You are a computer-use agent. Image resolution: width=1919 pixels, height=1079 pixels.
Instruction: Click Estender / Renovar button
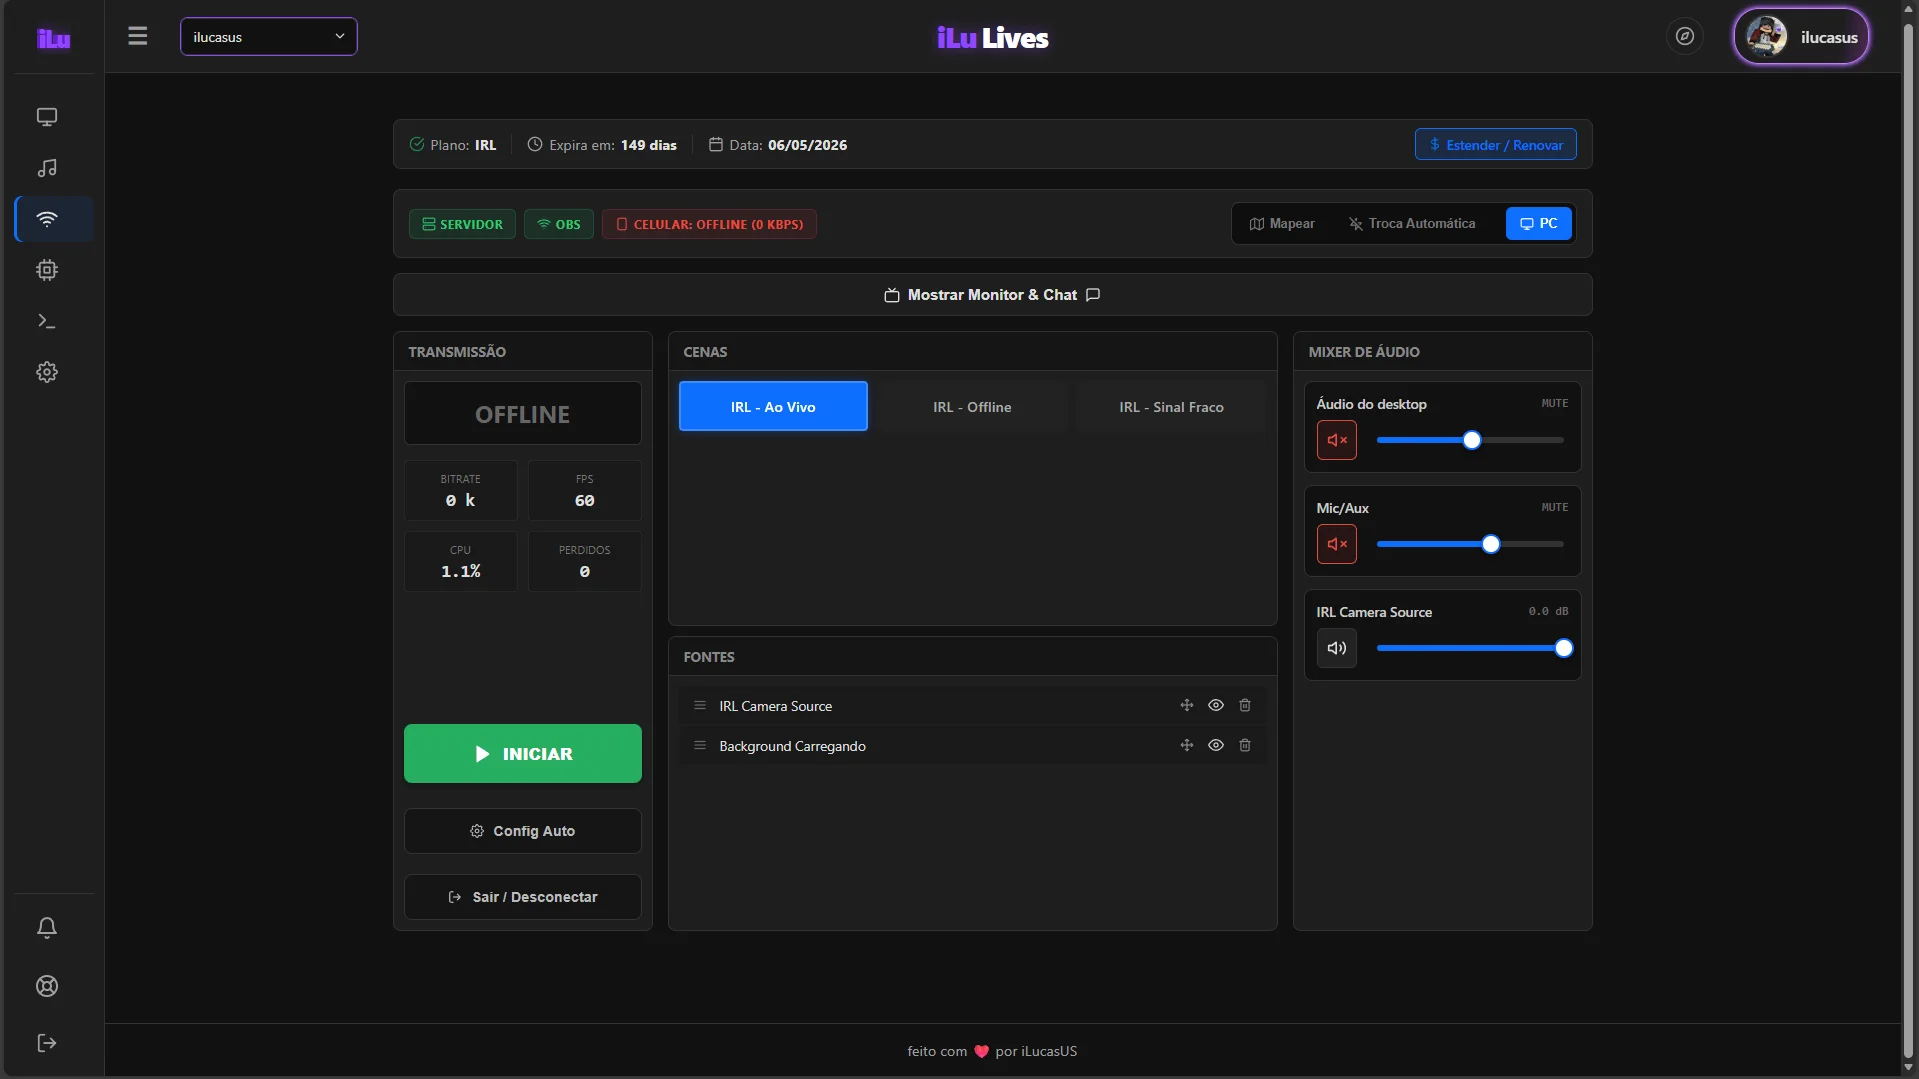1496,145
